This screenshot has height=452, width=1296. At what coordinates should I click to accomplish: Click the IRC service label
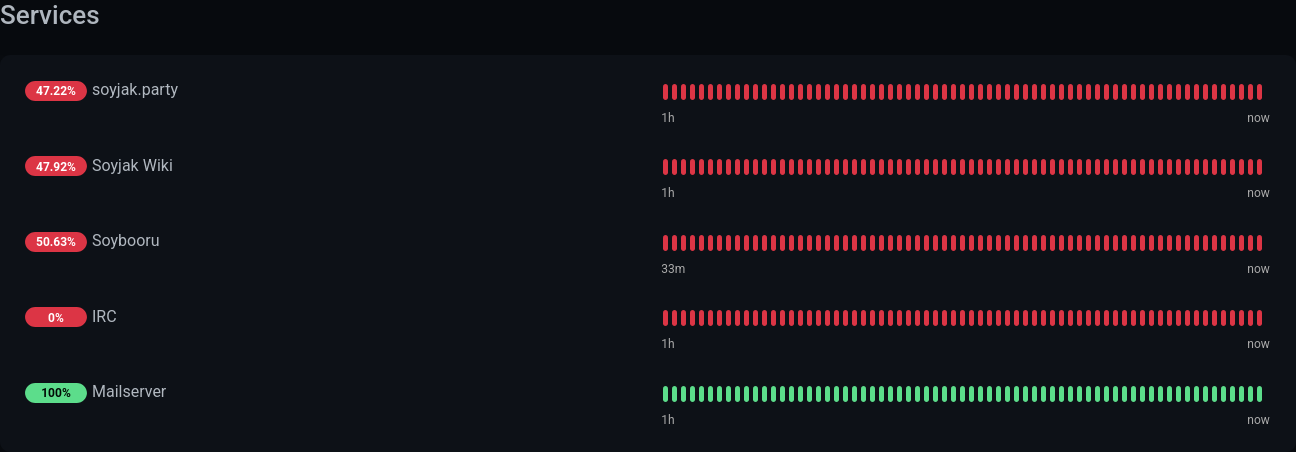pos(104,317)
